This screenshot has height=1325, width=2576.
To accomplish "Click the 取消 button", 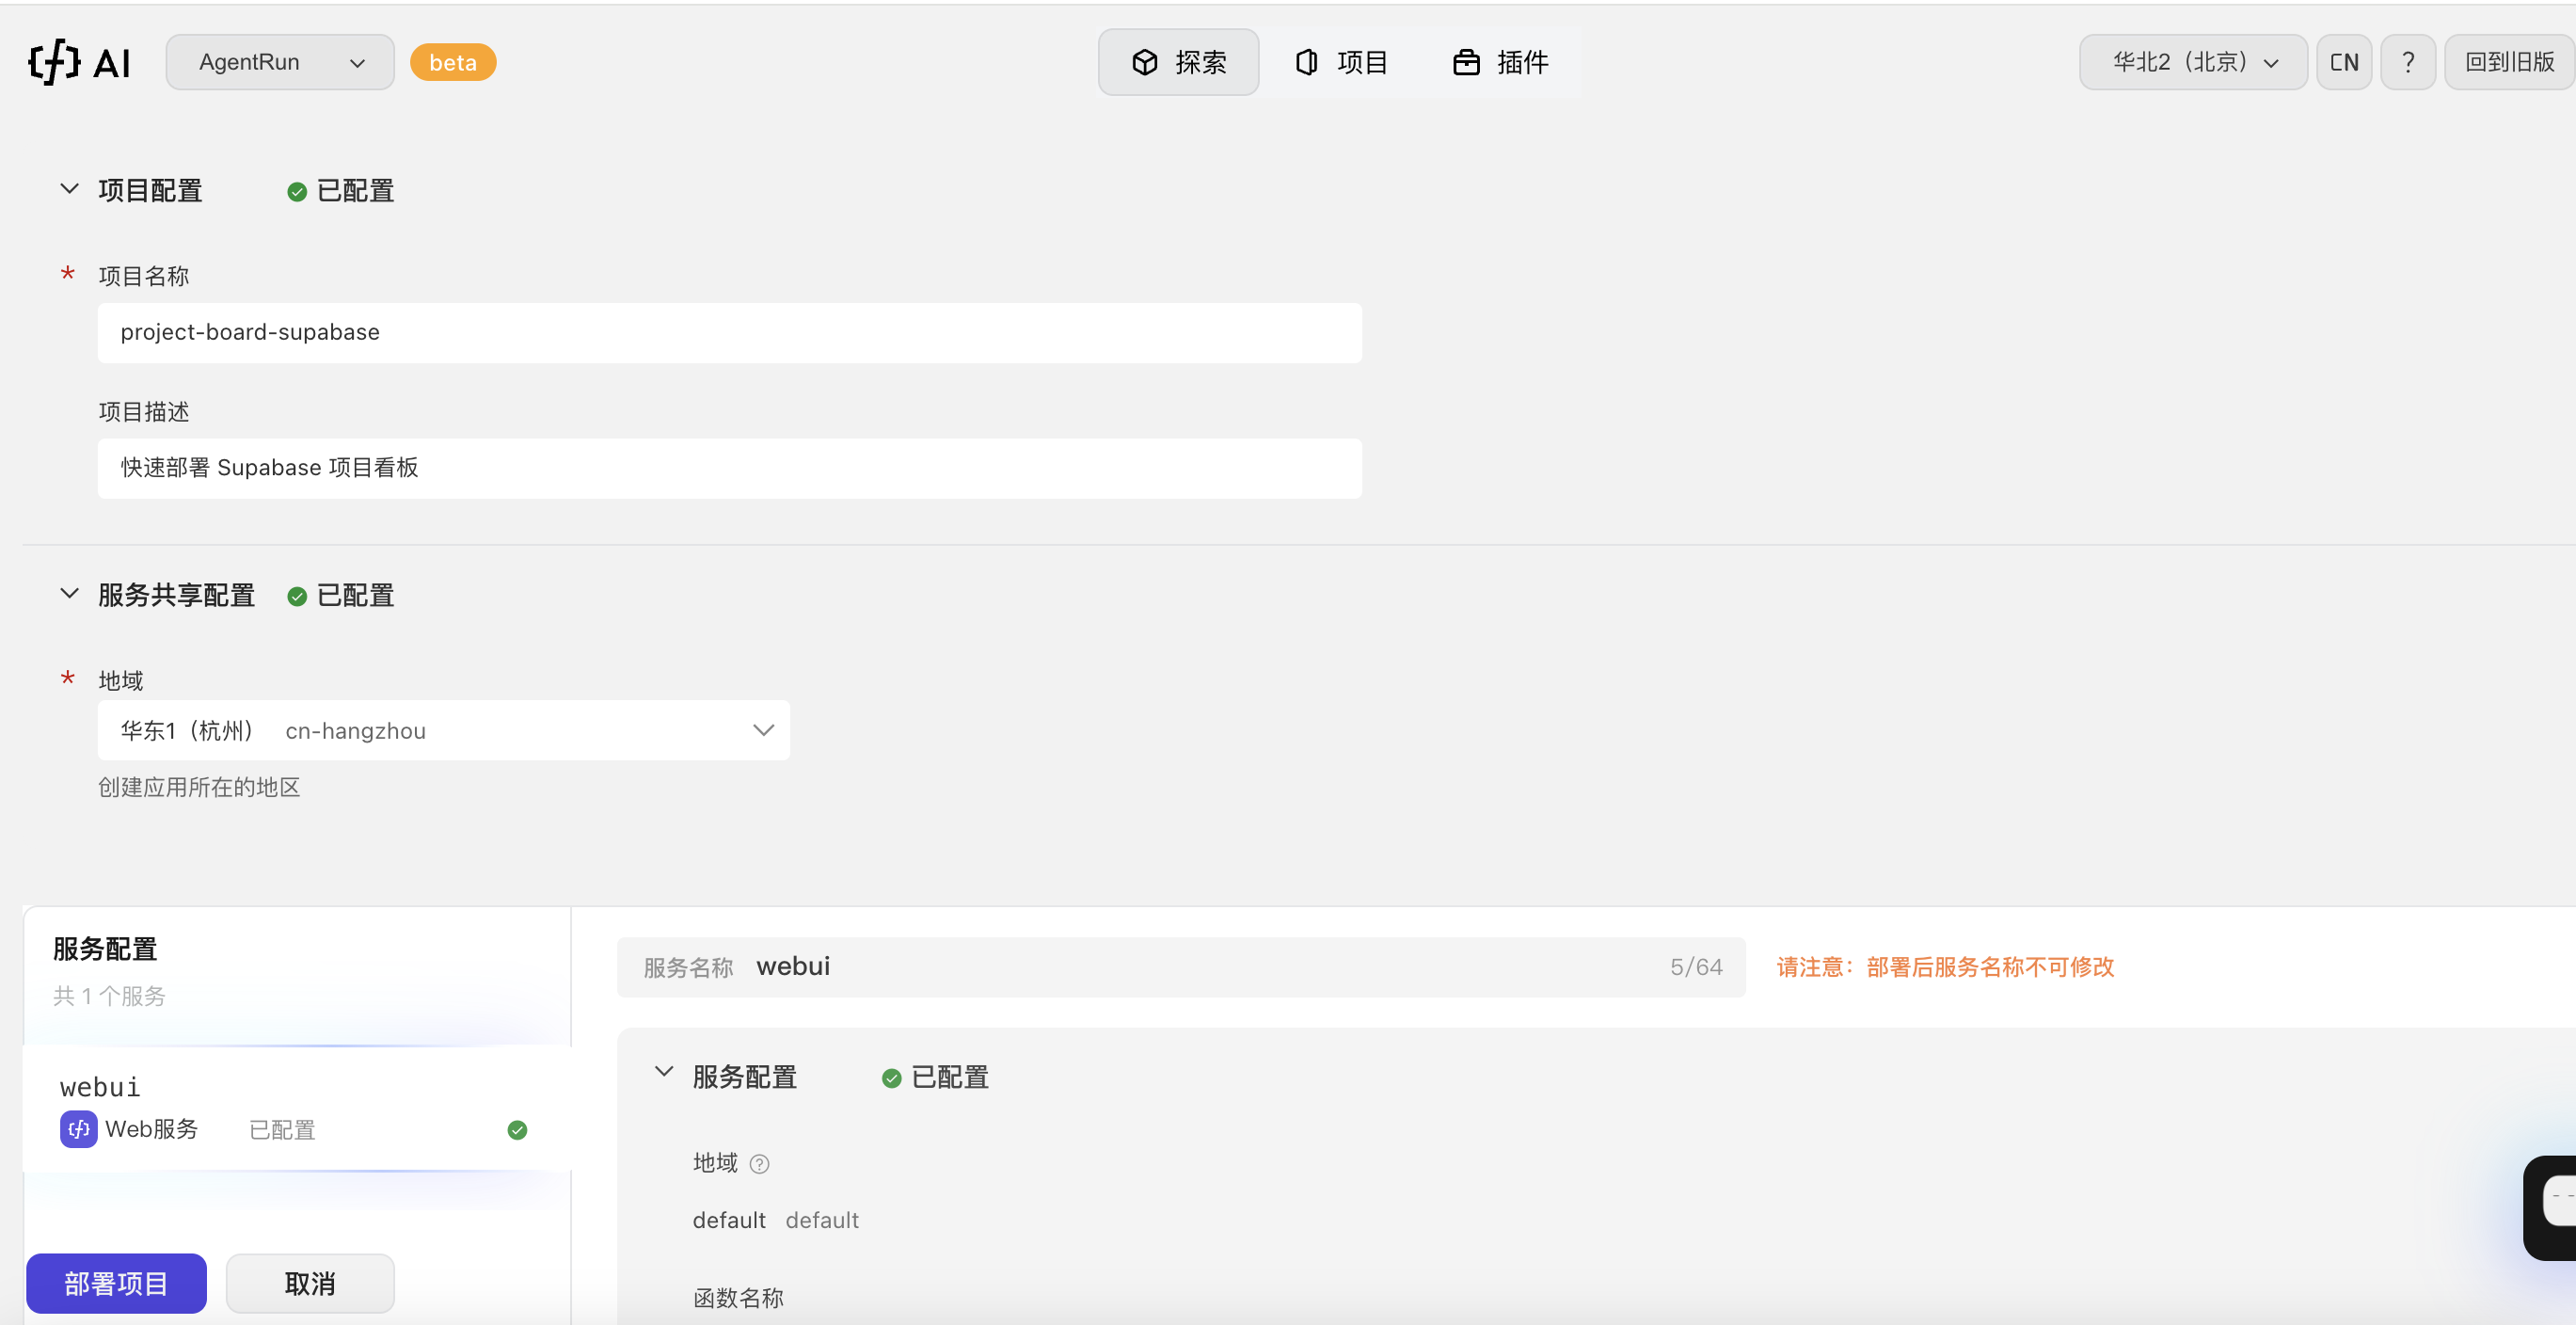I will pos(310,1283).
